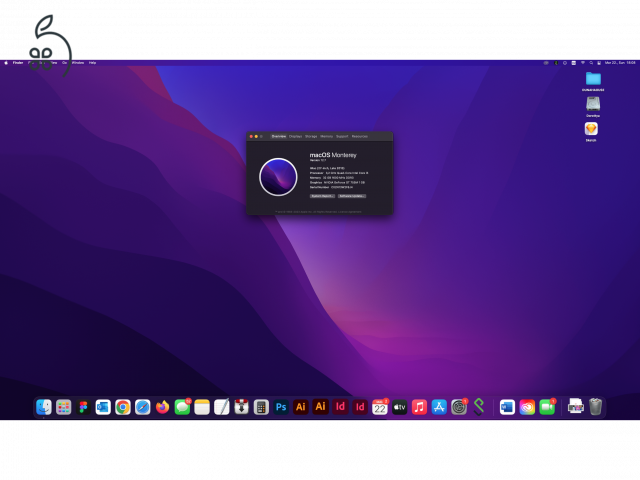Open Microsoft Word in the Dock

[507, 407]
